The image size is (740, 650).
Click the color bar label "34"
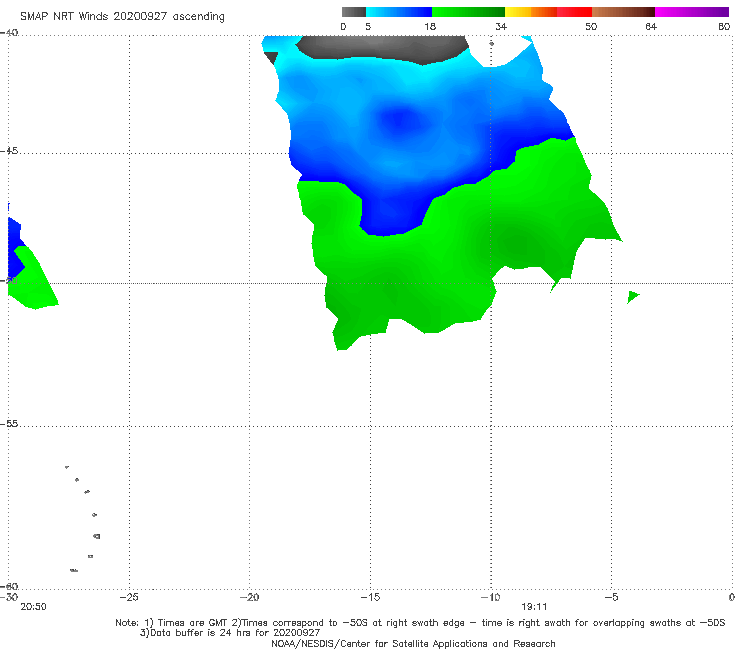(x=501, y=27)
